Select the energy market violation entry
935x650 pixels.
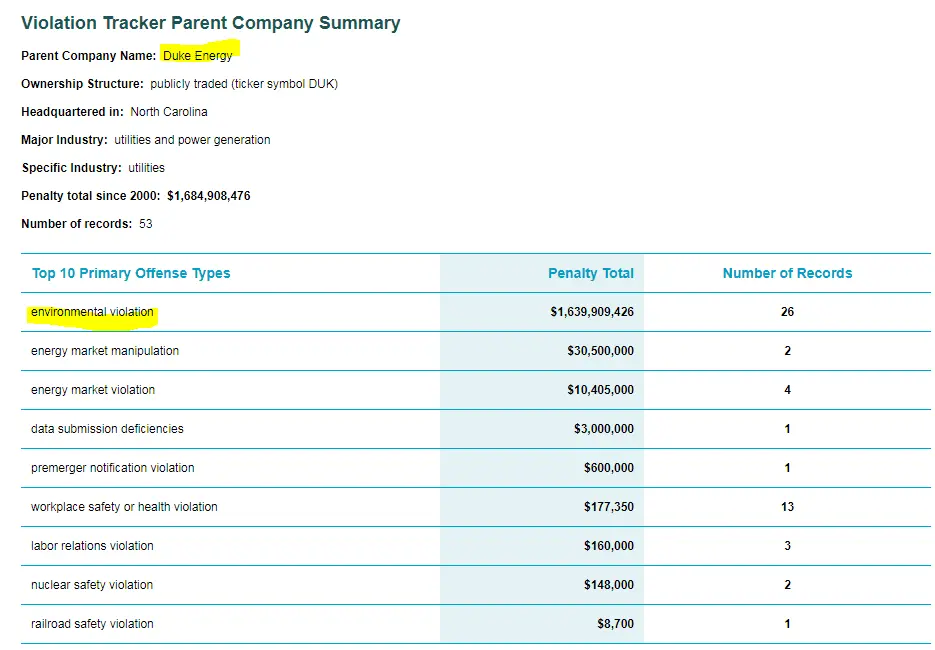[93, 390]
